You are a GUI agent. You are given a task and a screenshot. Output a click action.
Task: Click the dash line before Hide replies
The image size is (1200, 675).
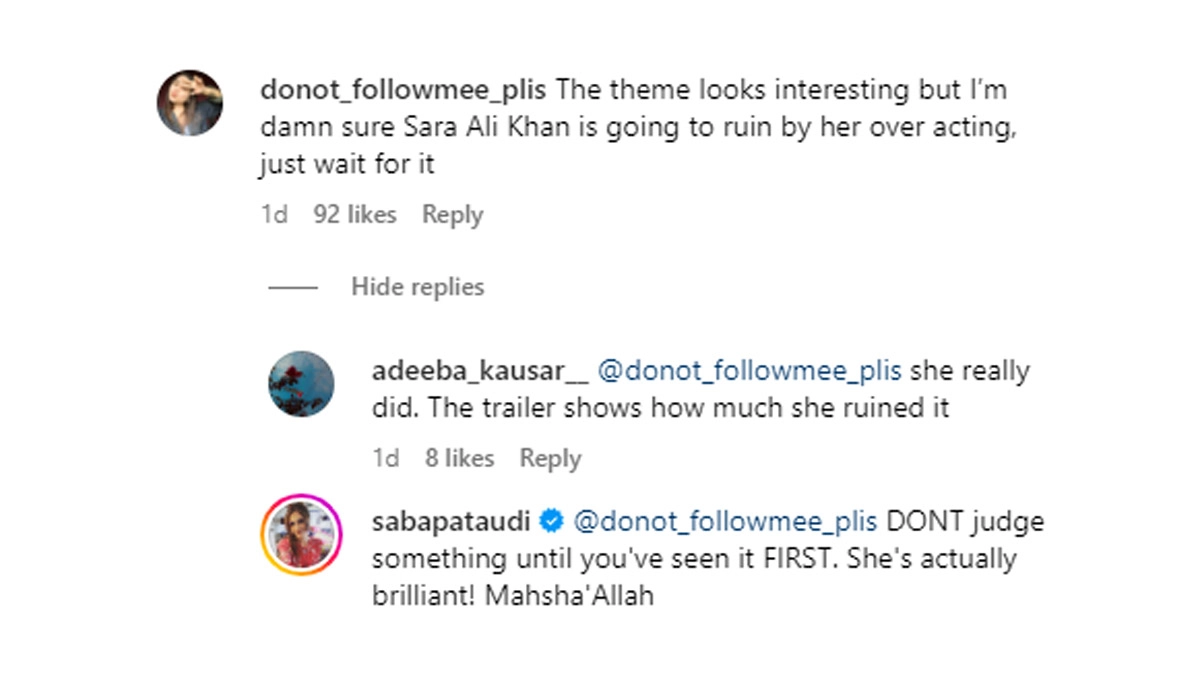pos(293,288)
